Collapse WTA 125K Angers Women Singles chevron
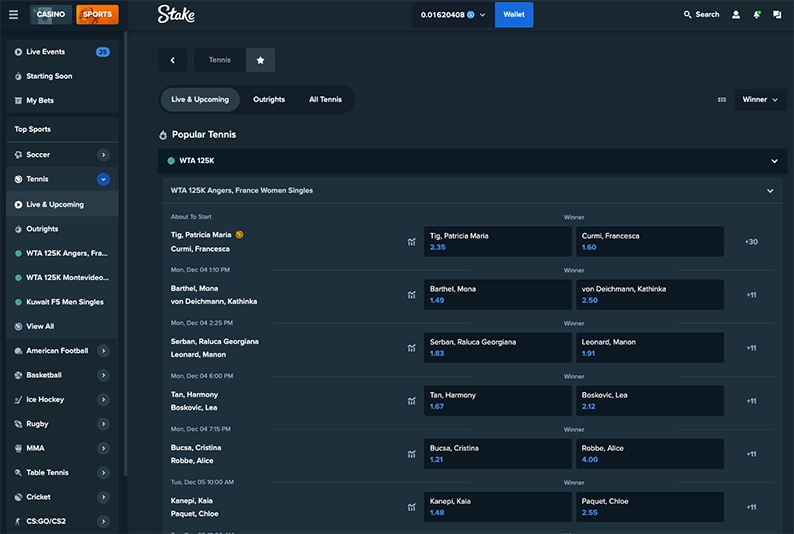The width and height of the screenshot is (794, 534). 770,191
